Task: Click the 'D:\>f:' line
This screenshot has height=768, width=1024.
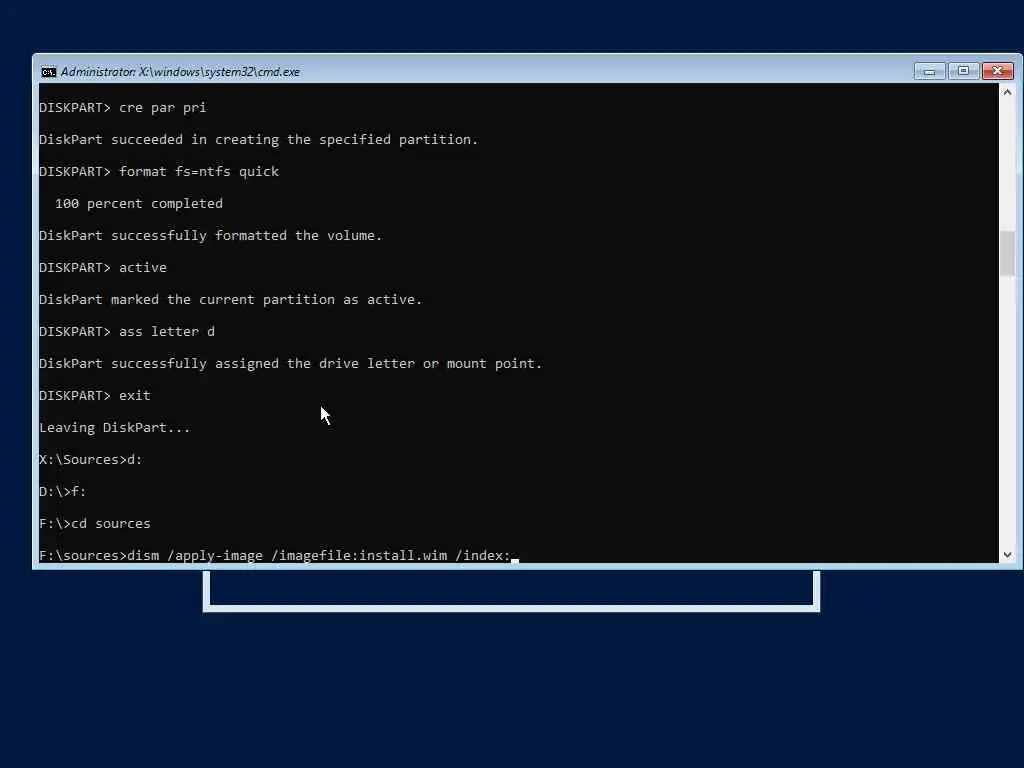Action: [63, 492]
